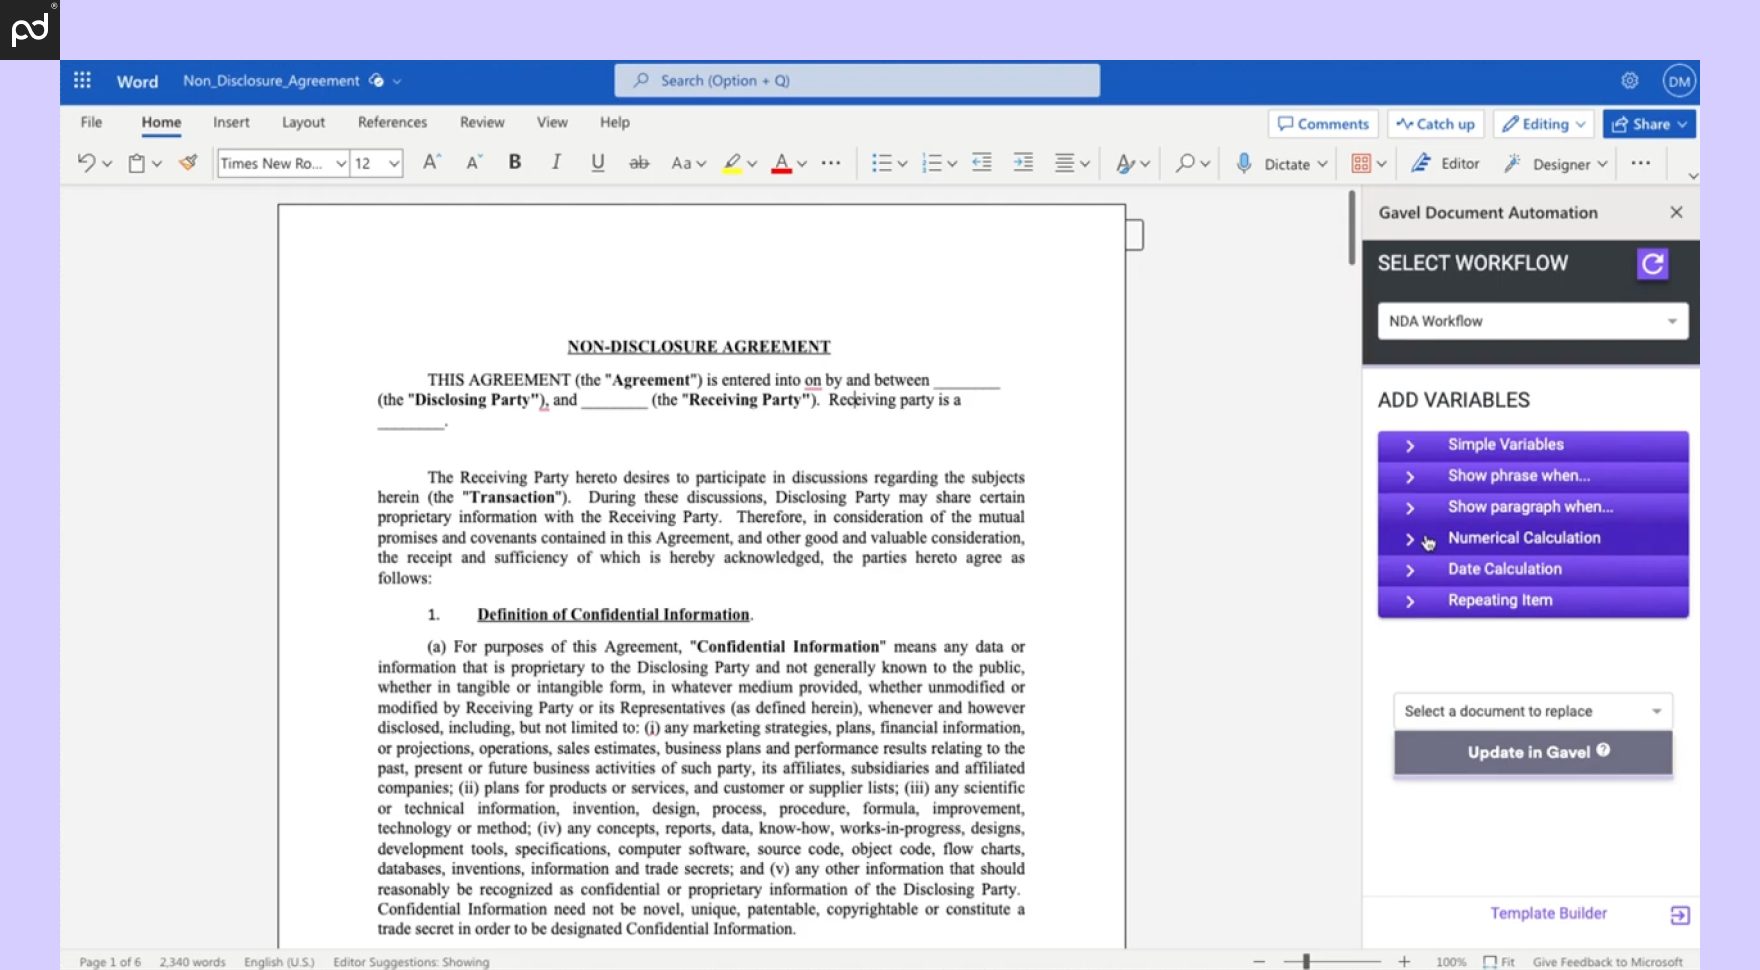Switch to the References tab
This screenshot has height=970, width=1760.
[392, 122]
